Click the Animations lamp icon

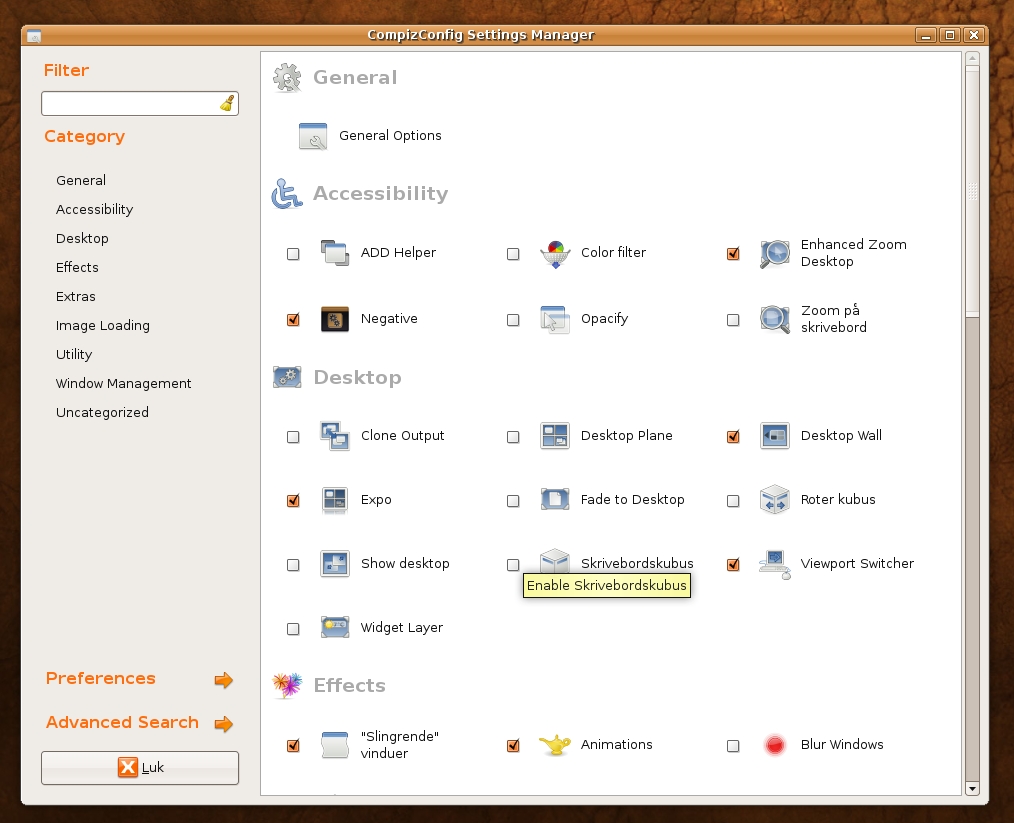tap(554, 745)
